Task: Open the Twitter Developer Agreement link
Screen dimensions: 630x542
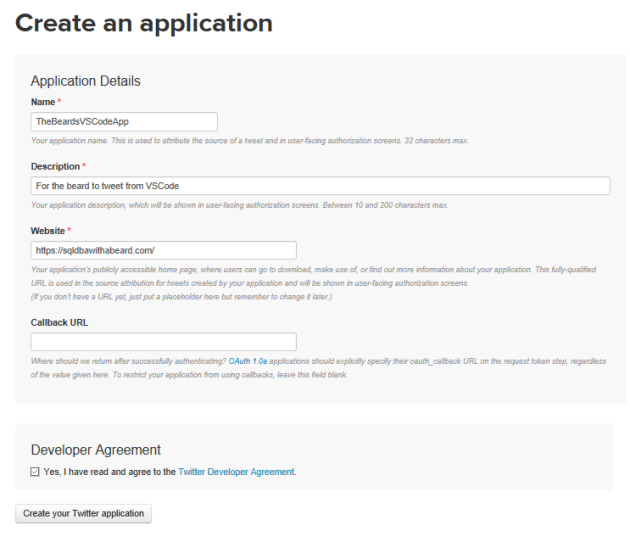Action: [236, 471]
